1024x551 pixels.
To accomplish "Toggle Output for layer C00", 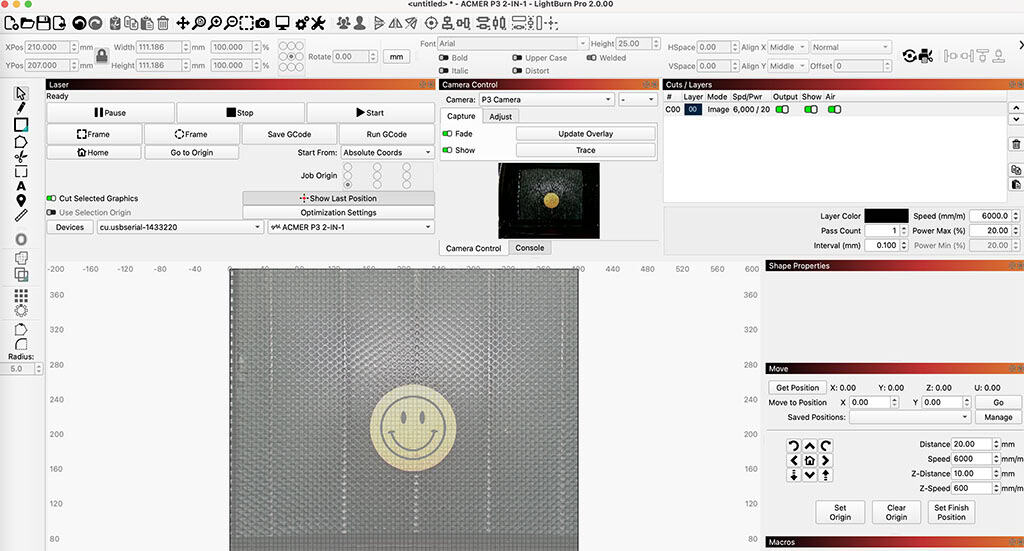I will pyautogui.click(x=782, y=109).
